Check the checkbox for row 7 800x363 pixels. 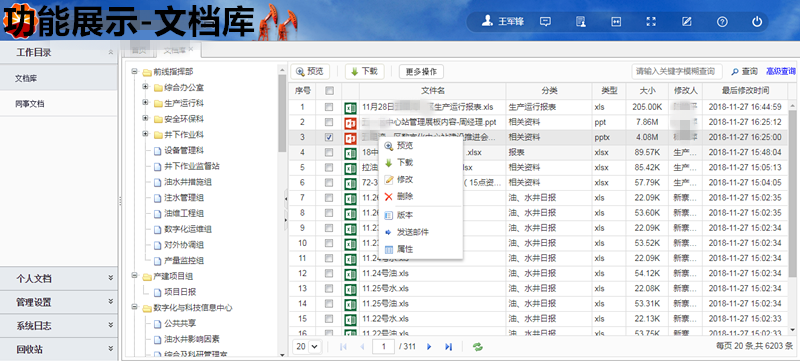point(329,198)
